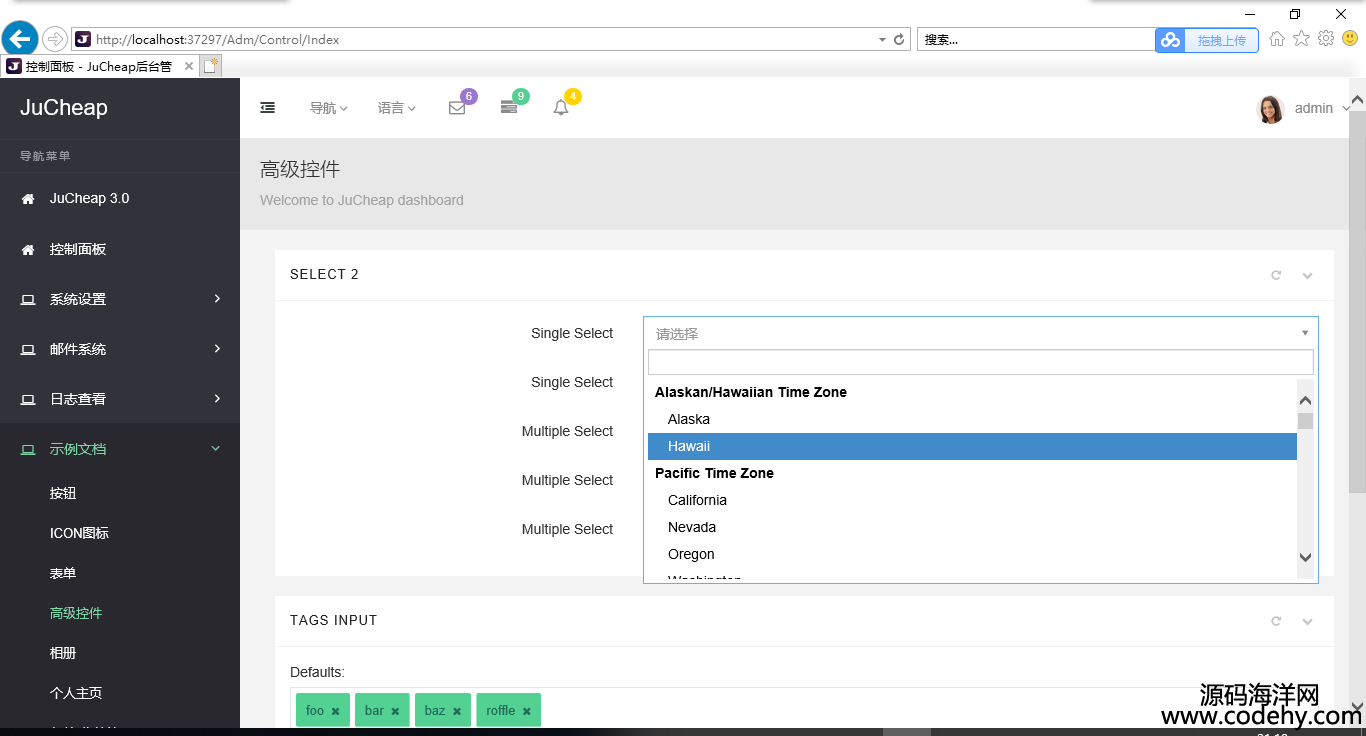The width and height of the screenshot is (1366, 736).
Task: Click the bell alerts icon
Action: point(561,108)
